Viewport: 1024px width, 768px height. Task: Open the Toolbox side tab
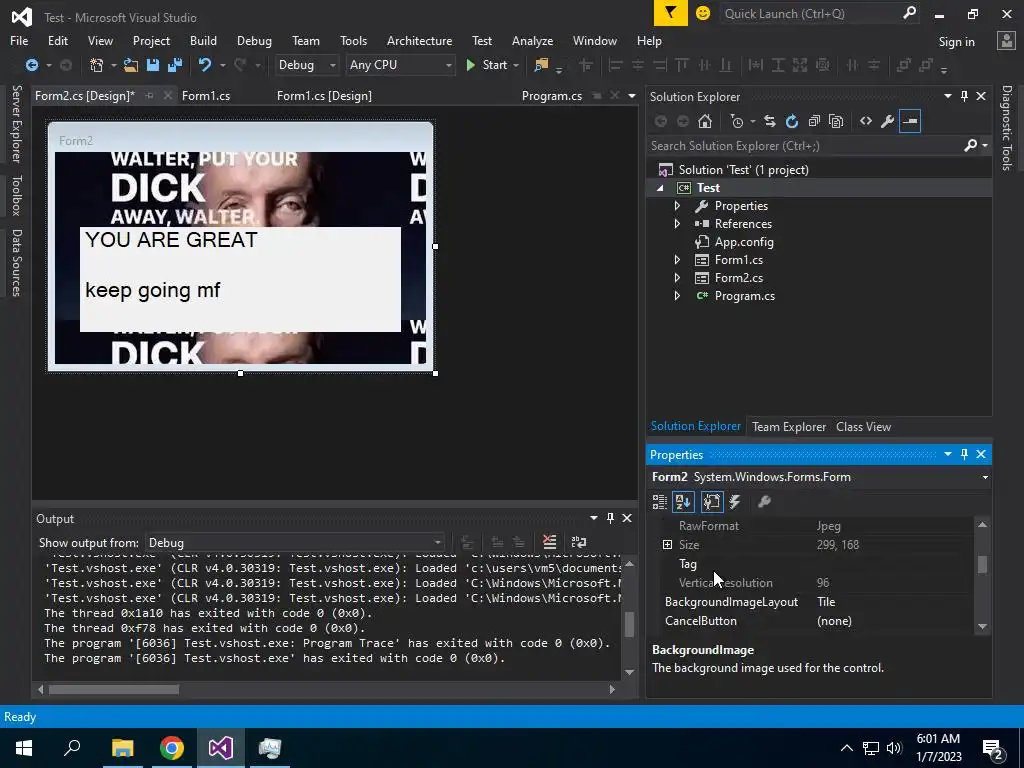16,195
